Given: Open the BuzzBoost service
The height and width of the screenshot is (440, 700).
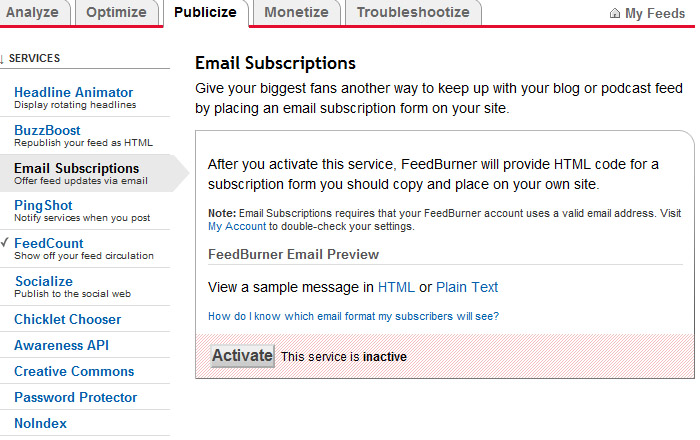Looking at the screenshot, I should click(47, 130).
